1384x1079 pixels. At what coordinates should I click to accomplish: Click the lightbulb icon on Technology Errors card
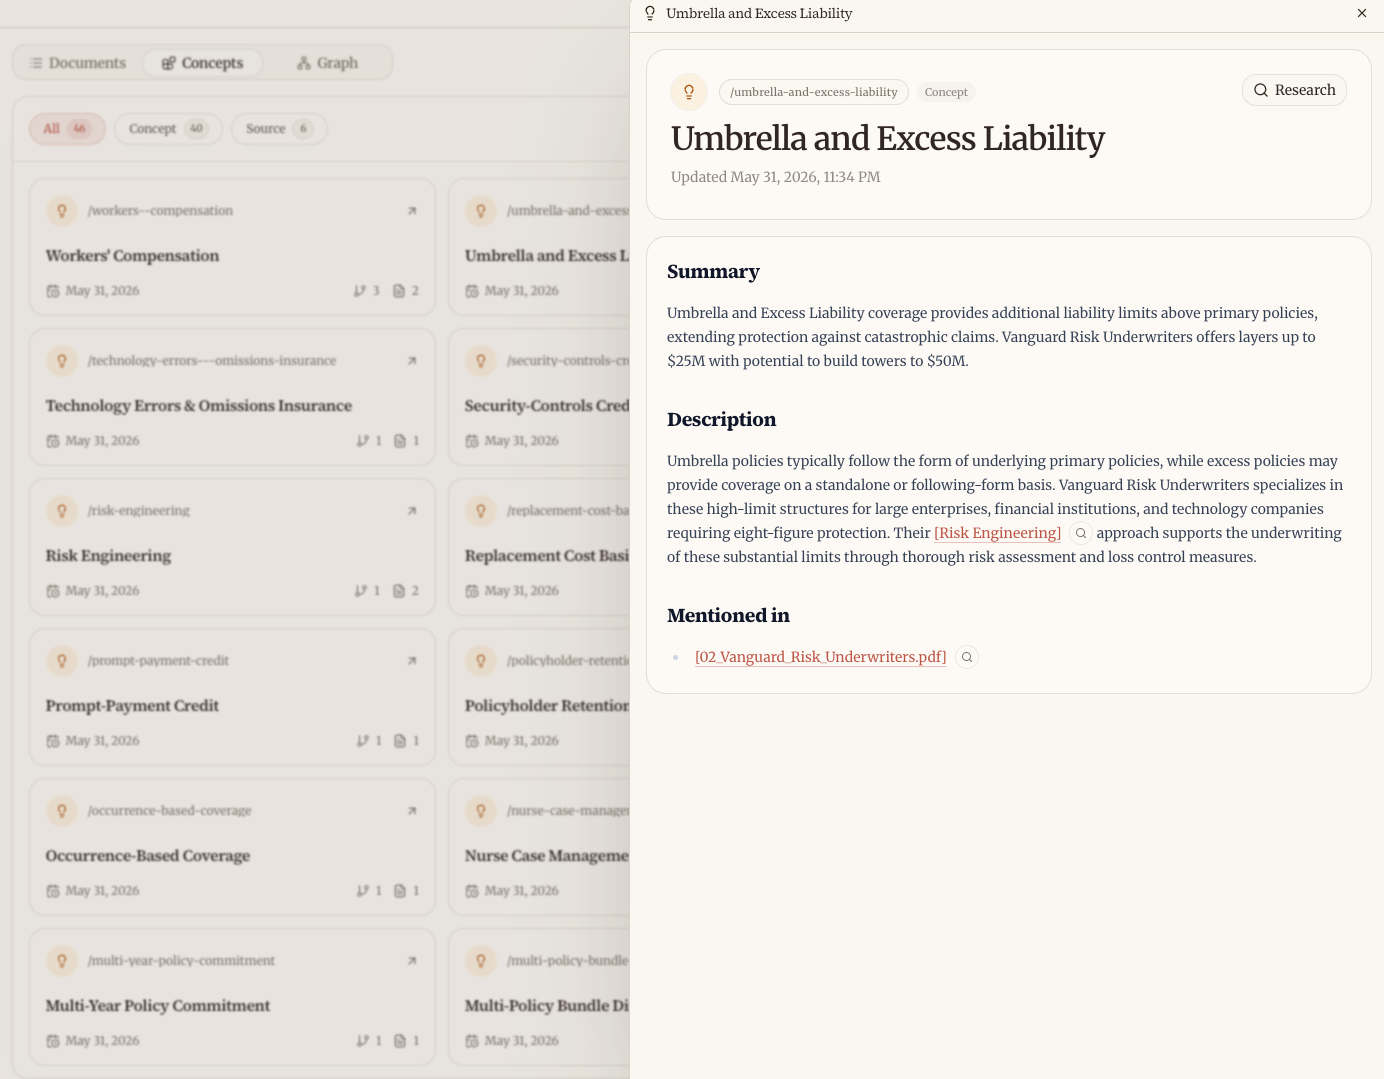[62, 361]
